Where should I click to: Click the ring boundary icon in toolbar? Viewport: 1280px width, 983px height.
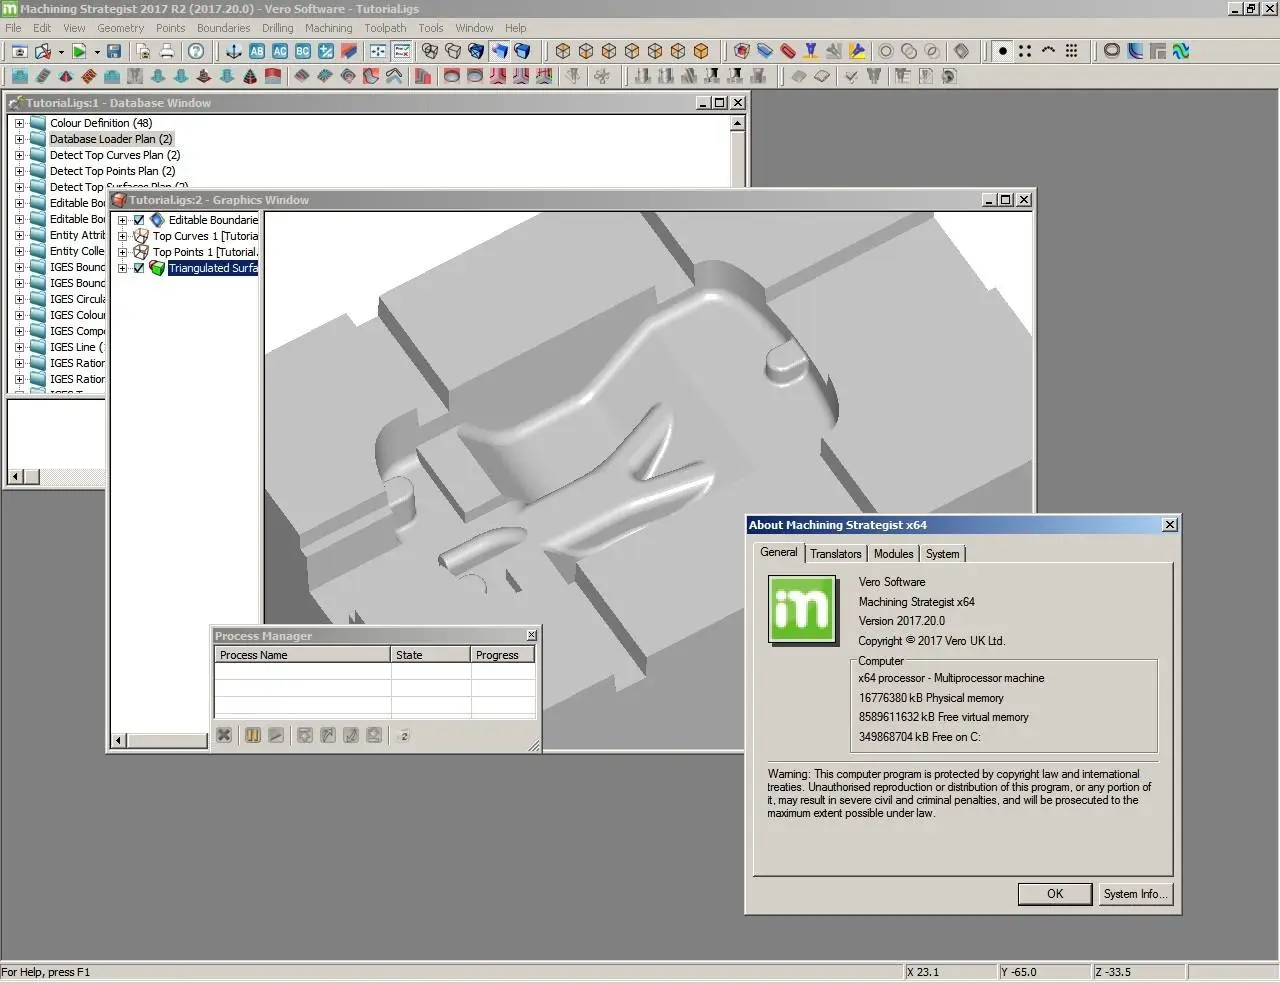(1112, 51)
